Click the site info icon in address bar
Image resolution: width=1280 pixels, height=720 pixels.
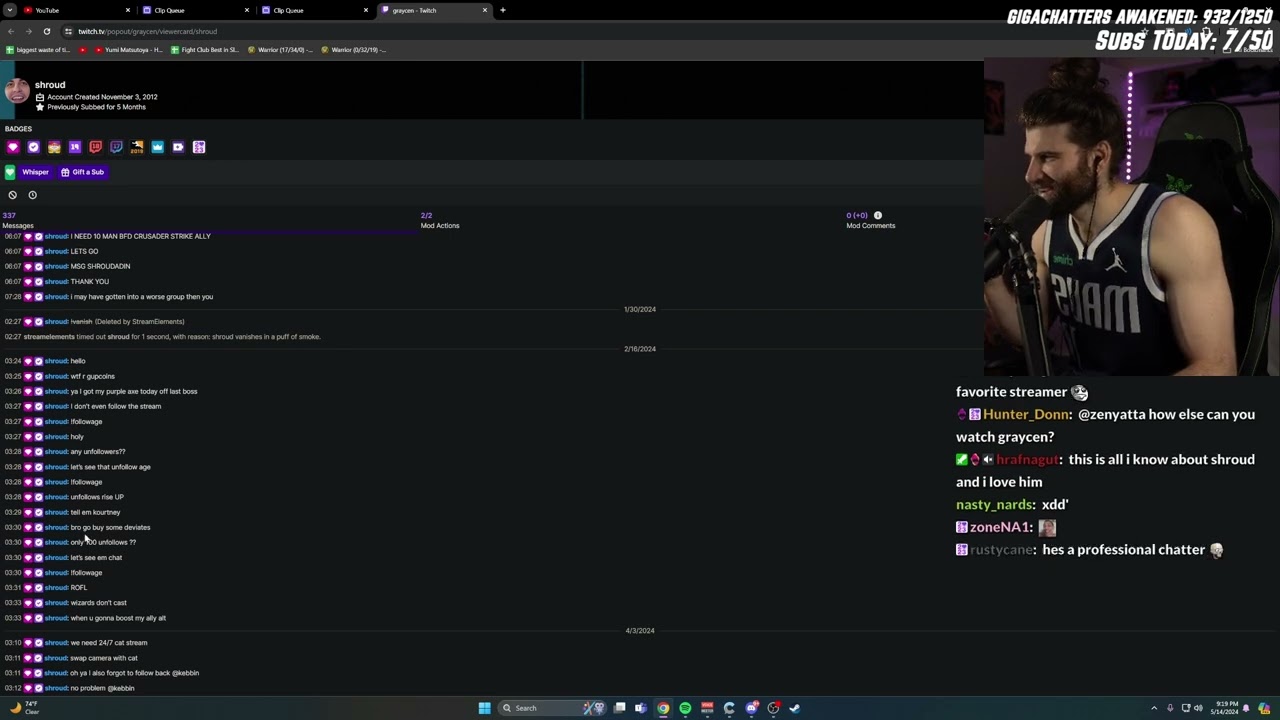click(68, 31)
